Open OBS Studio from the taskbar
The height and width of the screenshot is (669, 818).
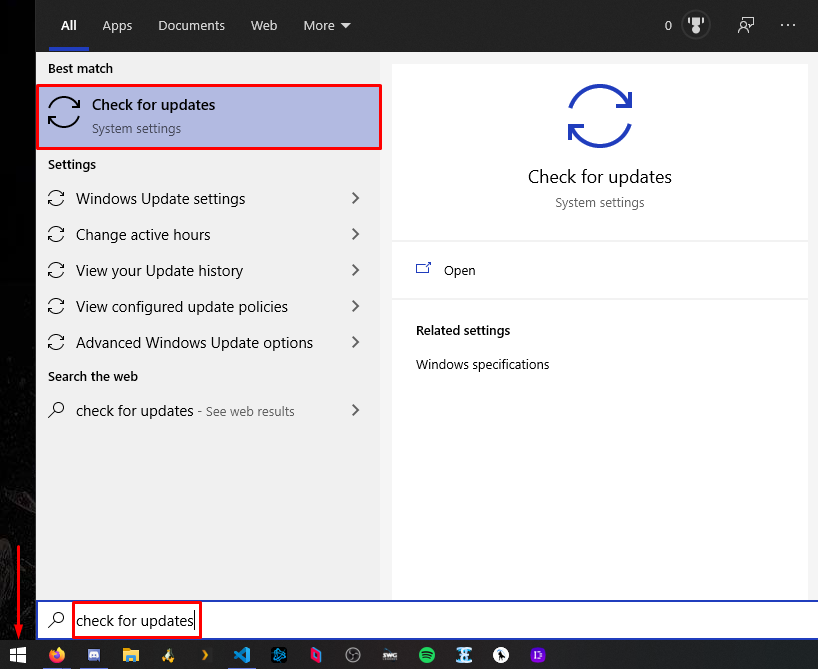click(353, 654)
